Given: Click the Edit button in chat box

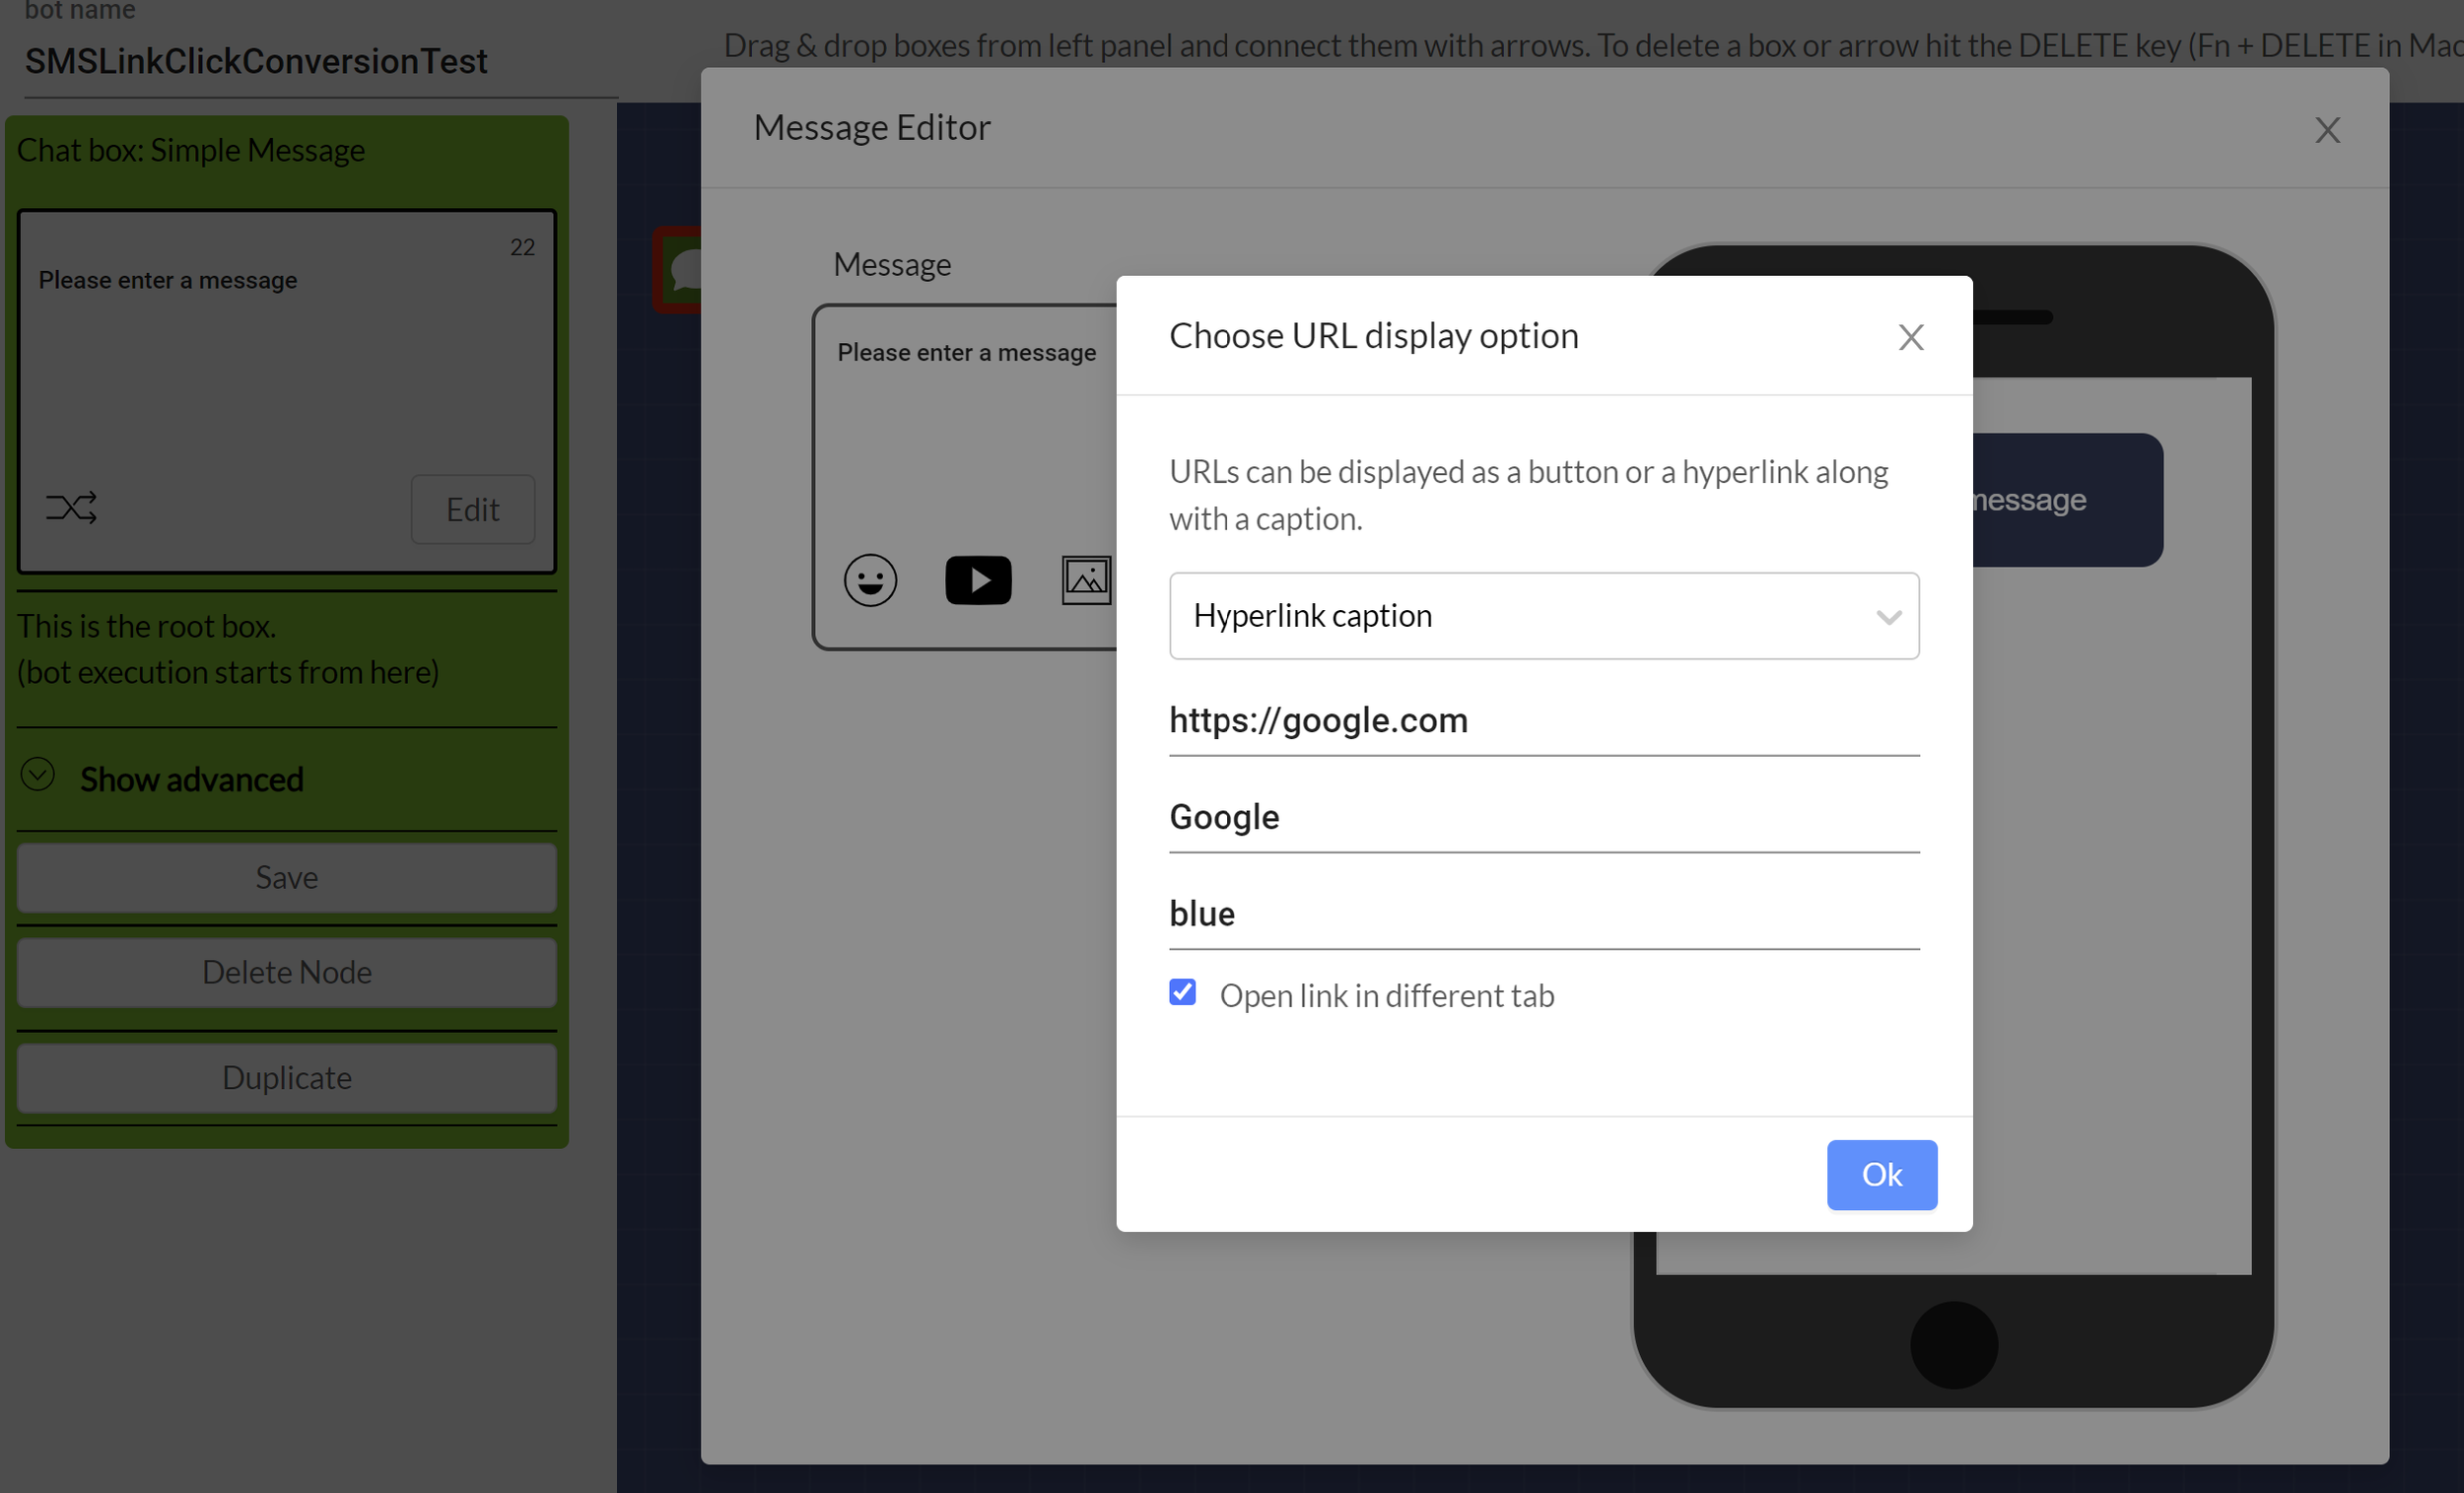Looking at the screenshot, I should tap(472, 510).
